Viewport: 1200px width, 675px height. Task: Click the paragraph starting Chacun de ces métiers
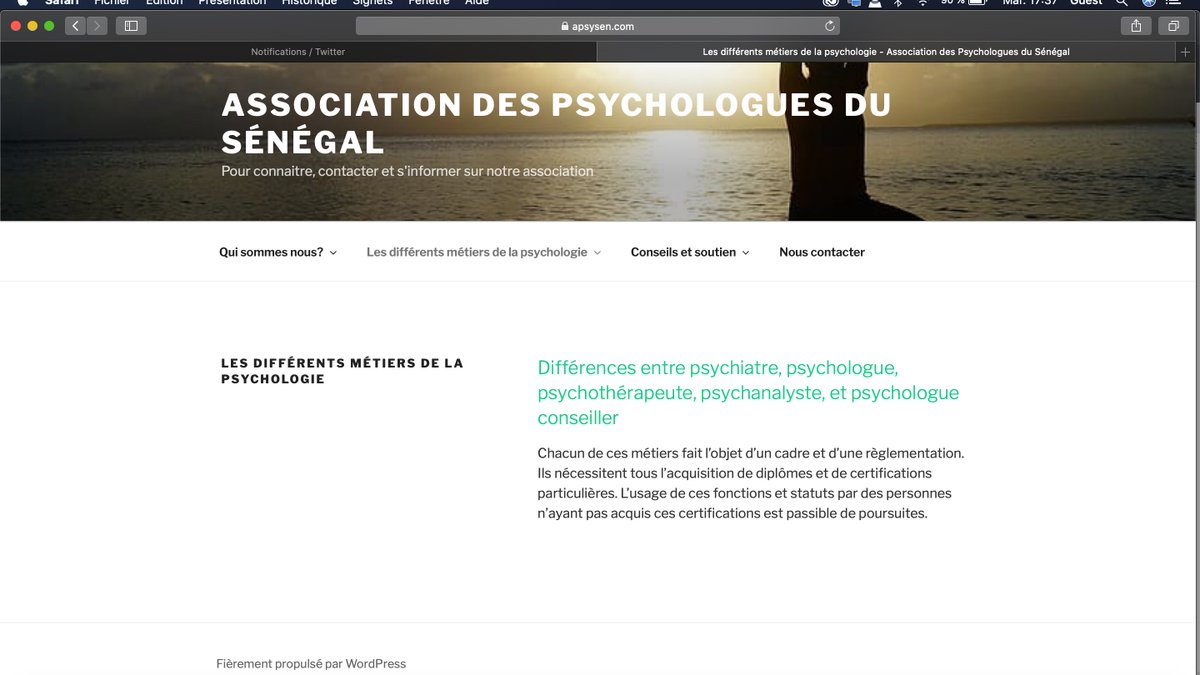coord(751,483)
